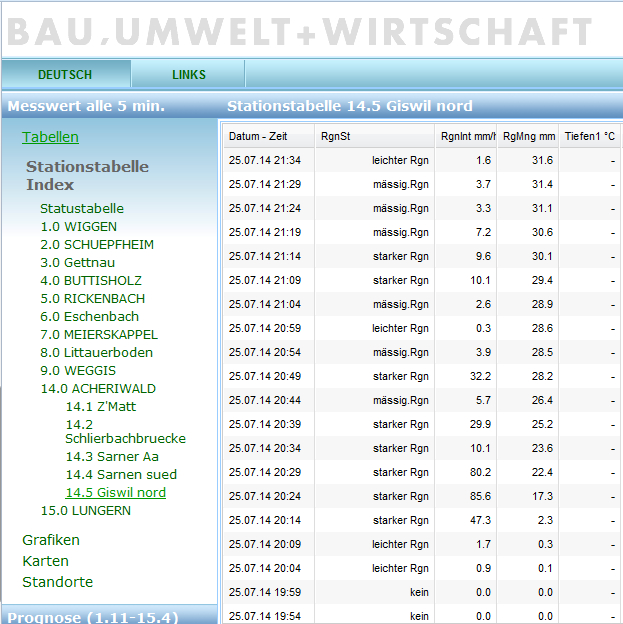This screenshot has height=624, width=623.
Task: Open the Tabellen link
Action: [50, 137]
